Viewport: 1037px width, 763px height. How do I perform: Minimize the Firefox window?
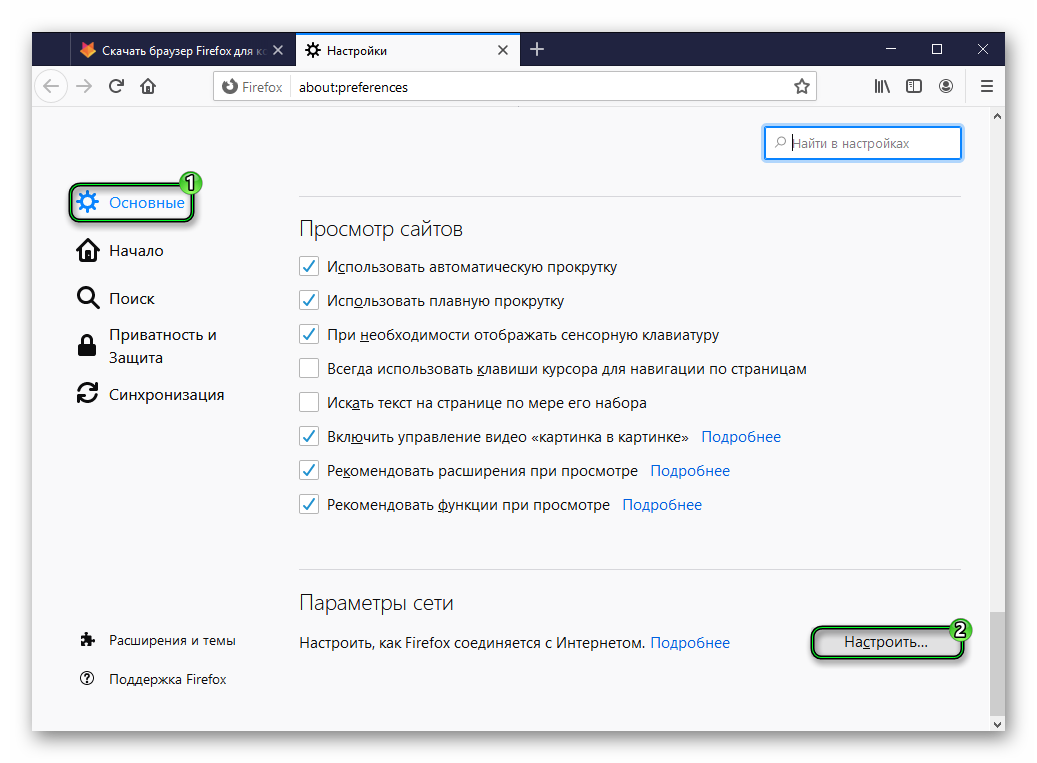(x=891, y=50)
